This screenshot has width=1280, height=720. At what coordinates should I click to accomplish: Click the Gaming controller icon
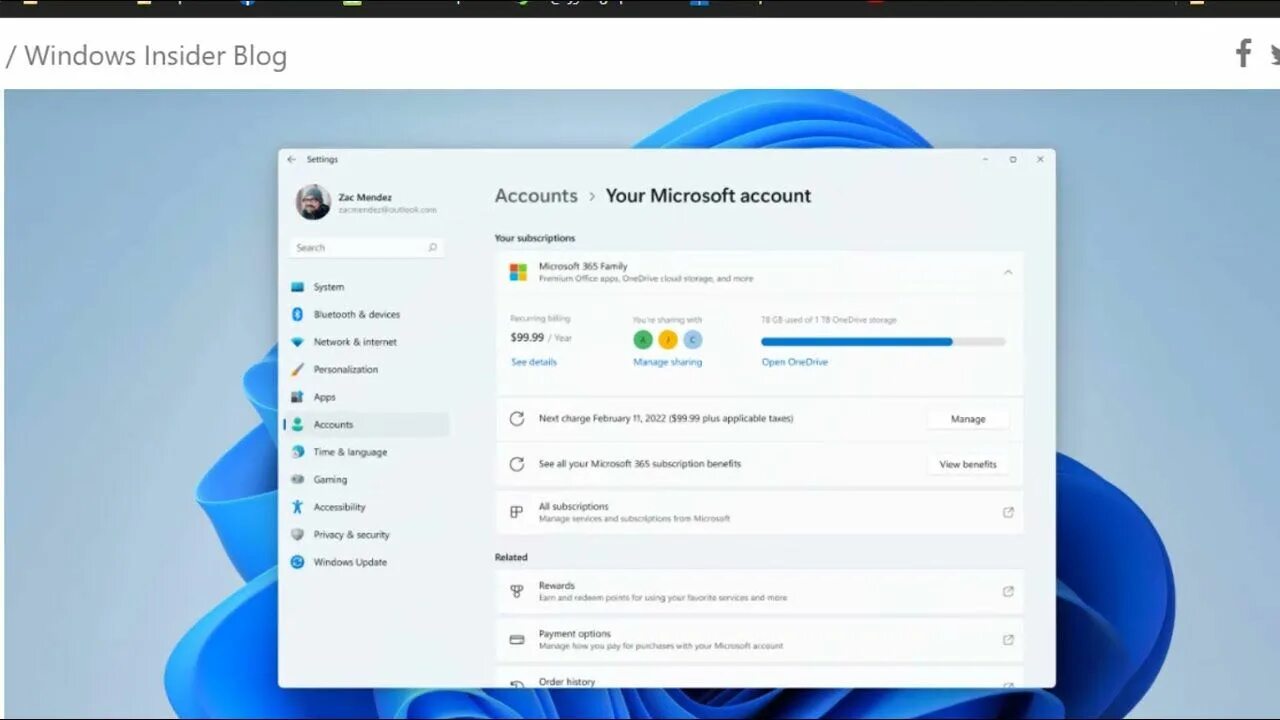[297, 479]
